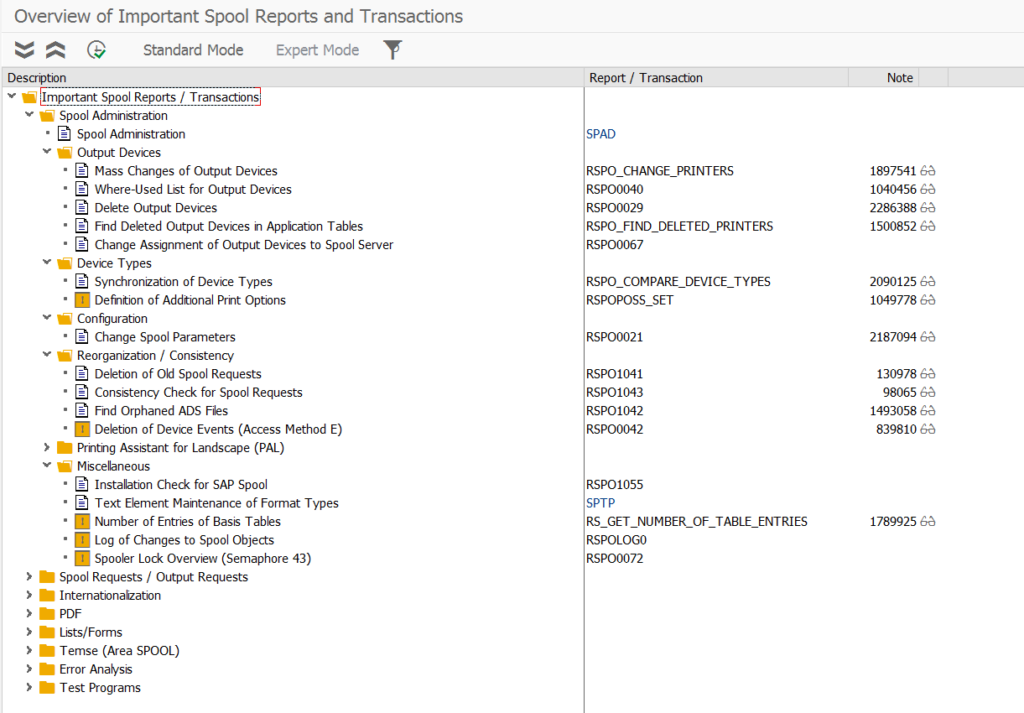Switch to Standard Mode
The height and width of the screenshot is (713, 1024).
click(193, 50)
